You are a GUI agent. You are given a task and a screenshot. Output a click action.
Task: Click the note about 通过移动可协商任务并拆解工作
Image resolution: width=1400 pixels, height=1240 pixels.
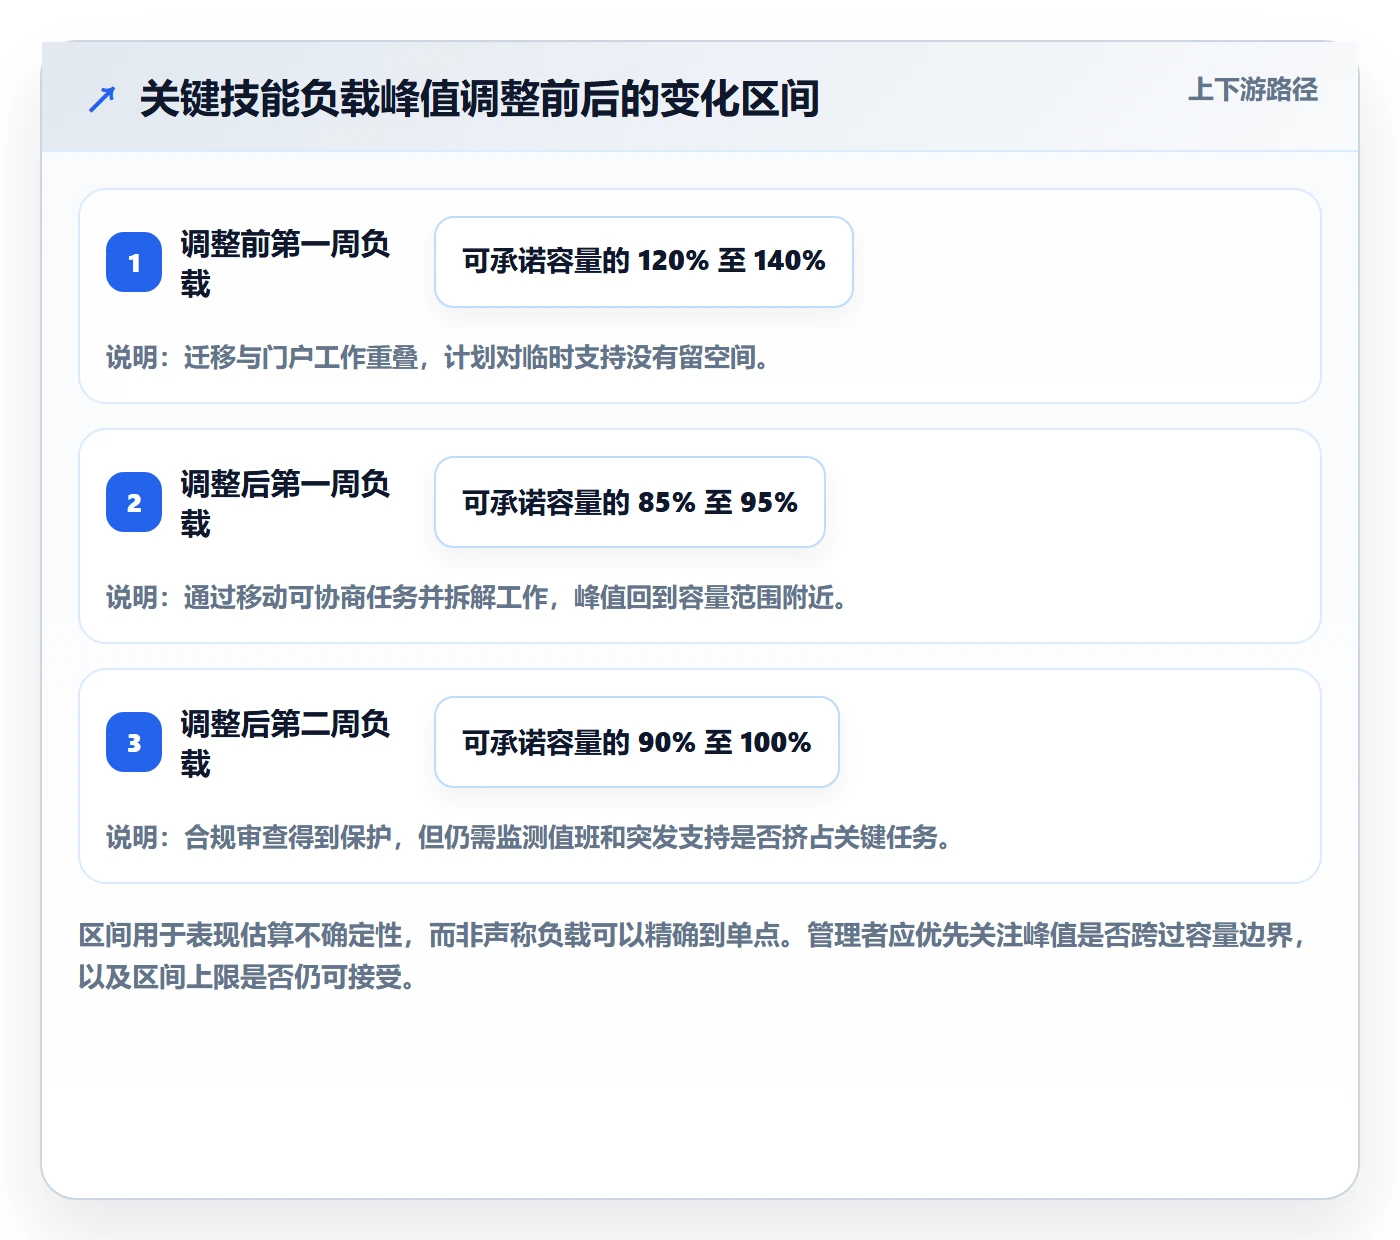pyautogui.click(x=477, y=597)
